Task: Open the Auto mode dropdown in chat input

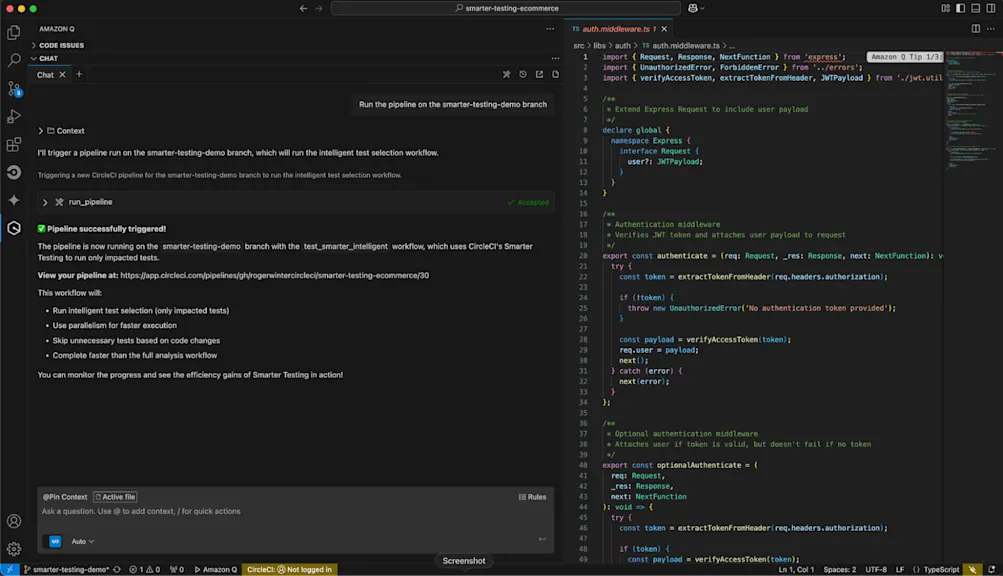Action: point(83,541)
